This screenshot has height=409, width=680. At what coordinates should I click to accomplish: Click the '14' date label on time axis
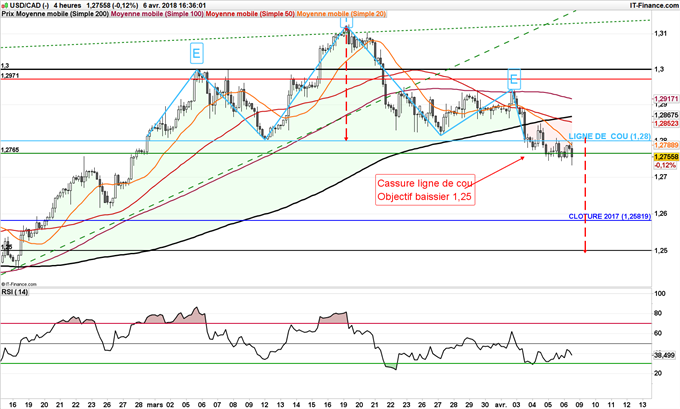[x=296, y=405]
